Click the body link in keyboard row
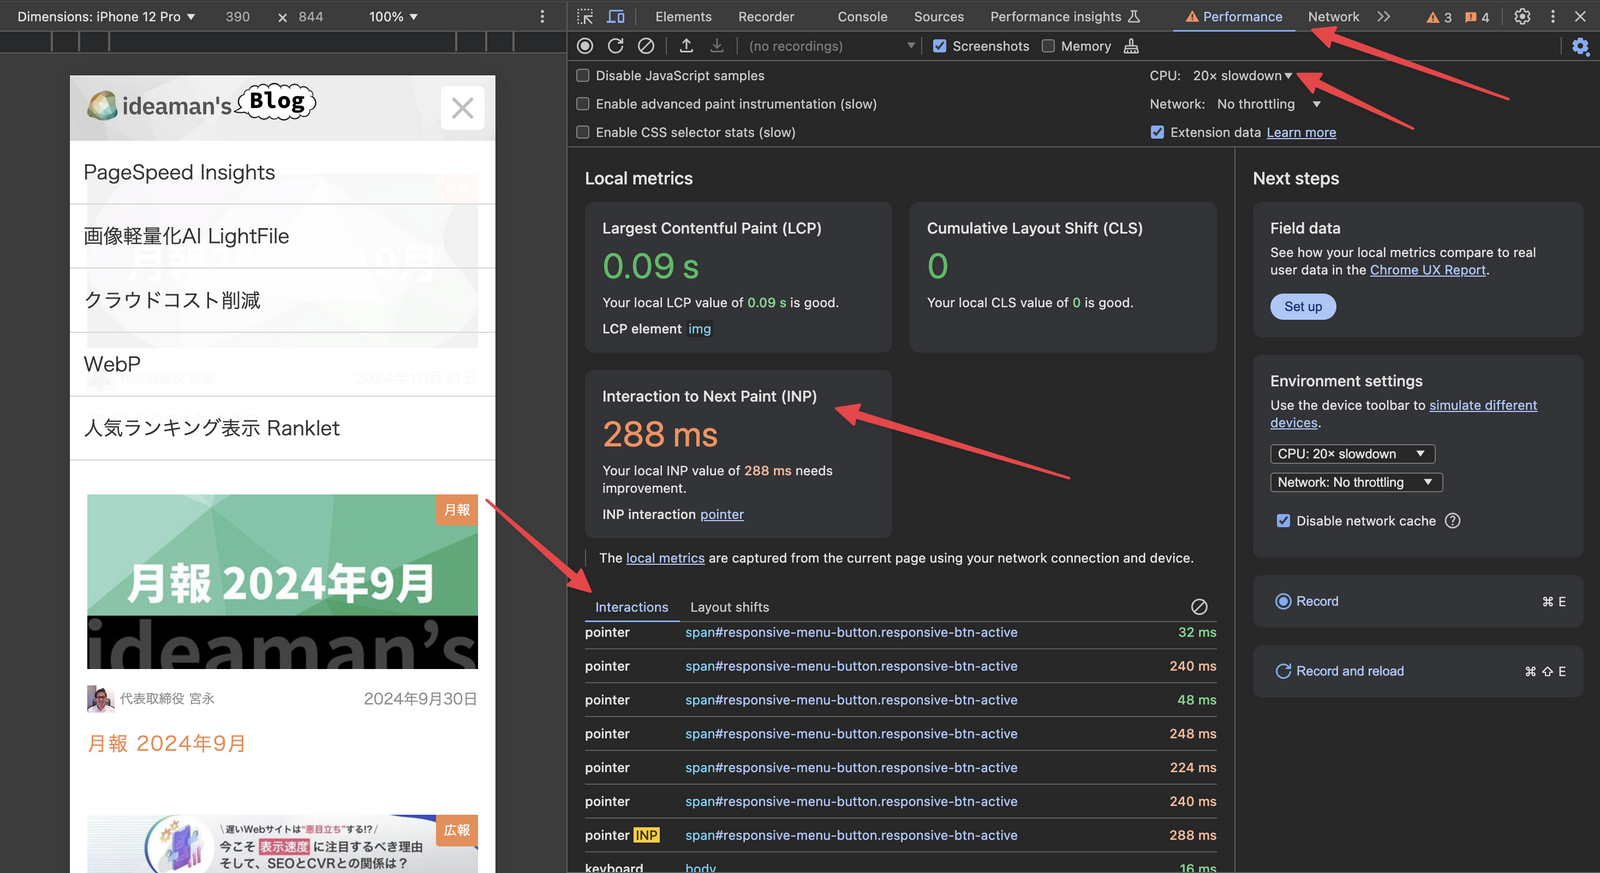 [x=700, y=868]
